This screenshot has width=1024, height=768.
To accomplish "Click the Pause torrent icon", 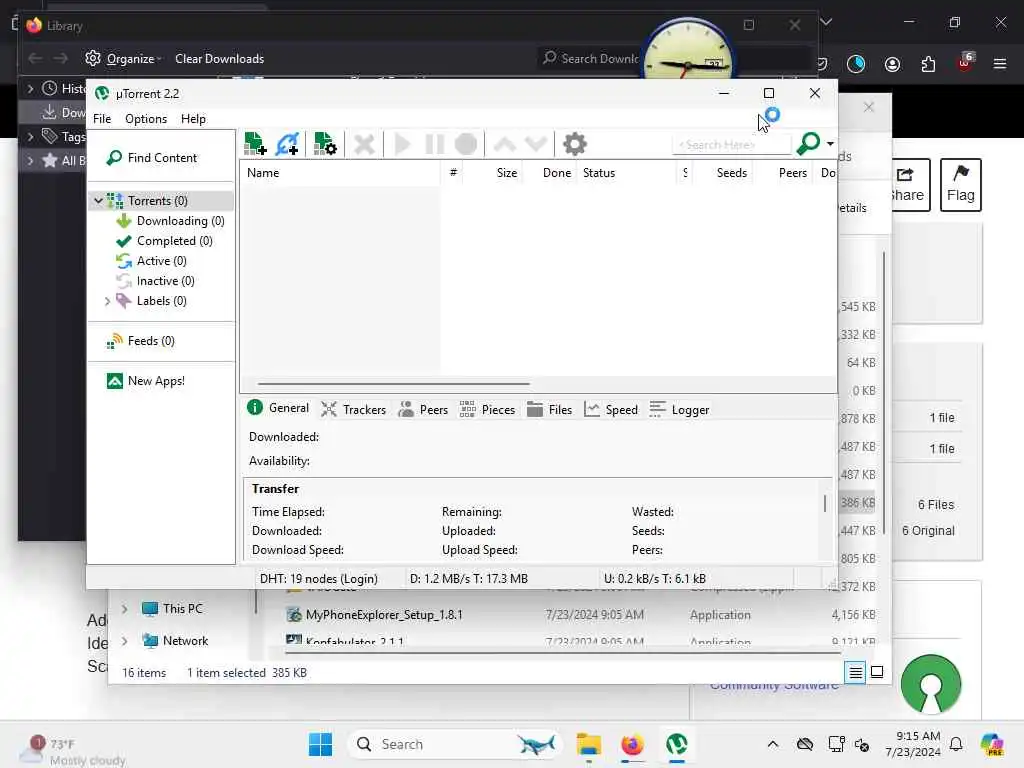I will pyautogui.click(x=434, y=144).
